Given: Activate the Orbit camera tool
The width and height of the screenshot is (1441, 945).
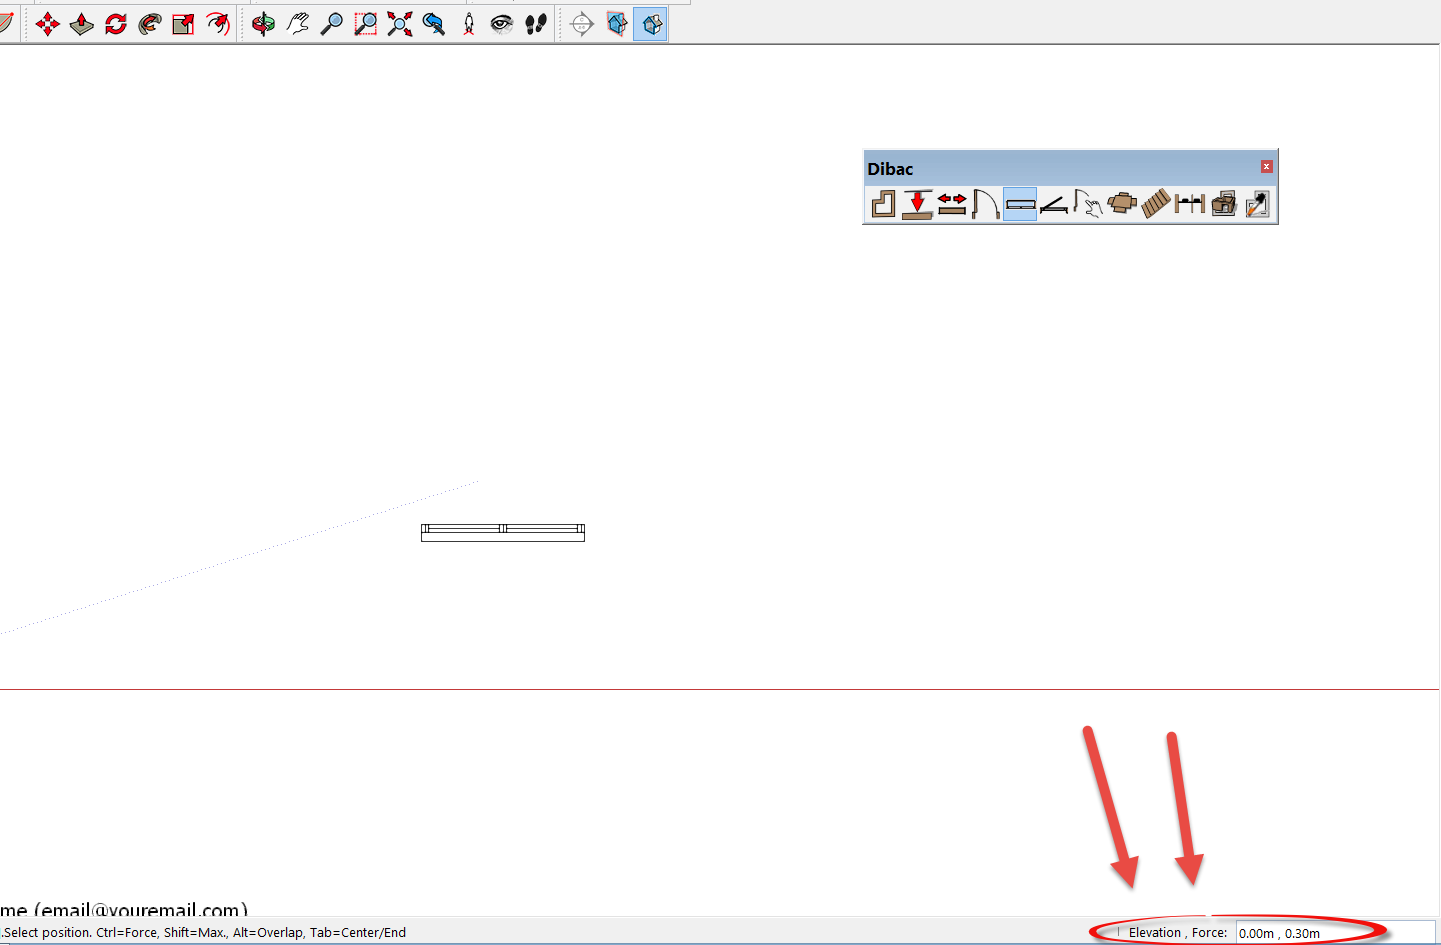Looking at the screenshot, I should click(264, 24).
